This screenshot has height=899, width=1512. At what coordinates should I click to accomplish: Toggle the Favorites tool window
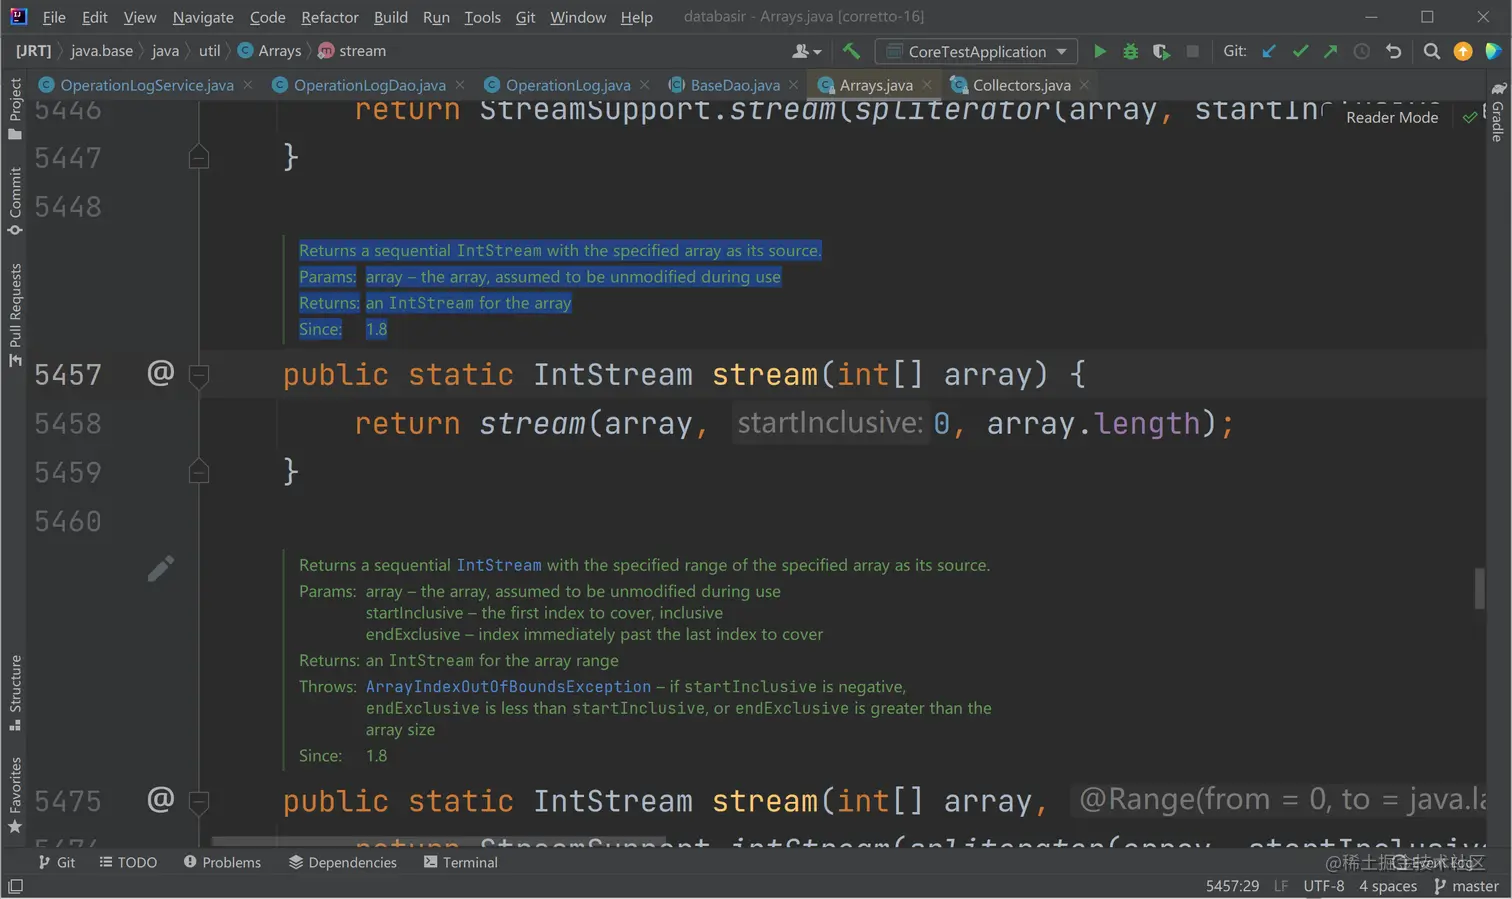coord(15,795)
